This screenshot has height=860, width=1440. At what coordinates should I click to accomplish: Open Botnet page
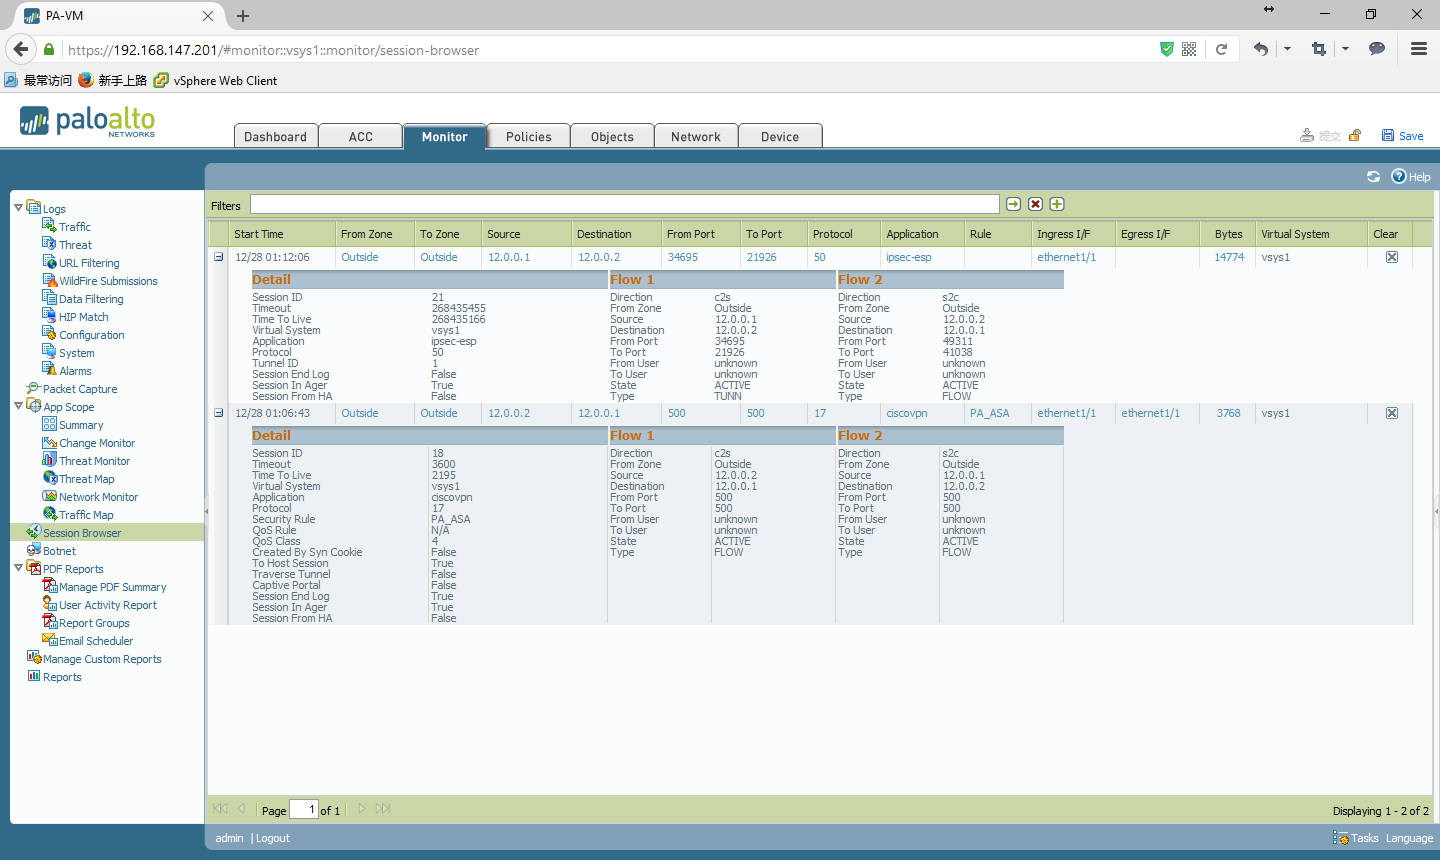59,551
